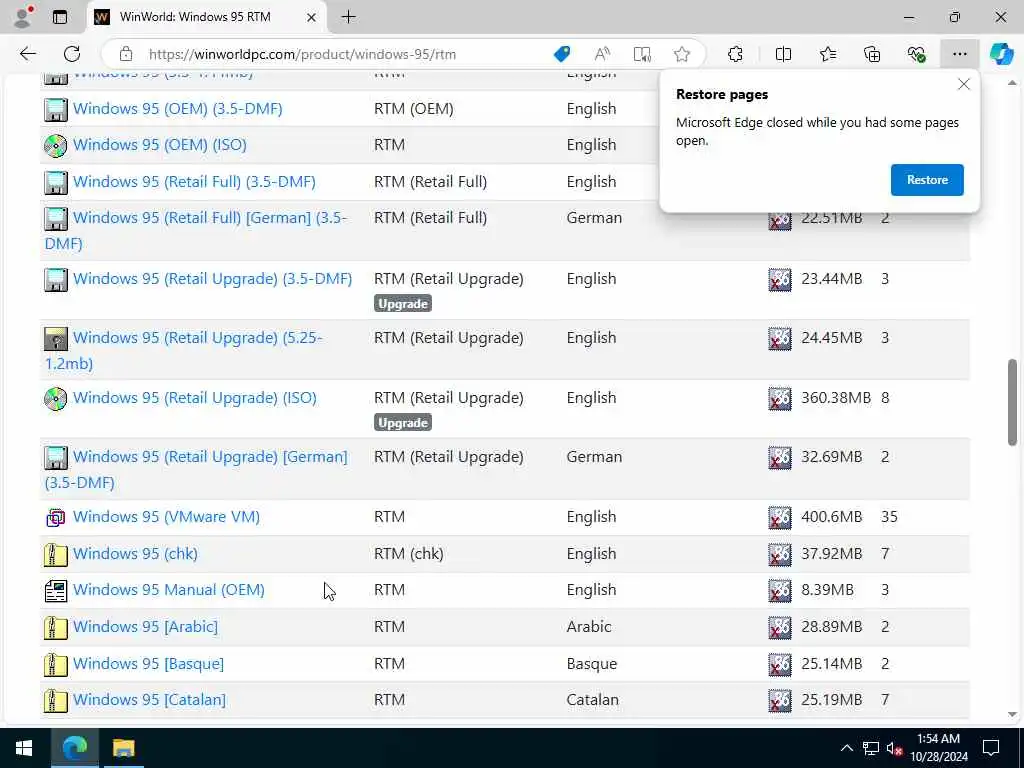Select the Basque language cell
This screenshot has height=768, width=1024.
tap(592, 664)
